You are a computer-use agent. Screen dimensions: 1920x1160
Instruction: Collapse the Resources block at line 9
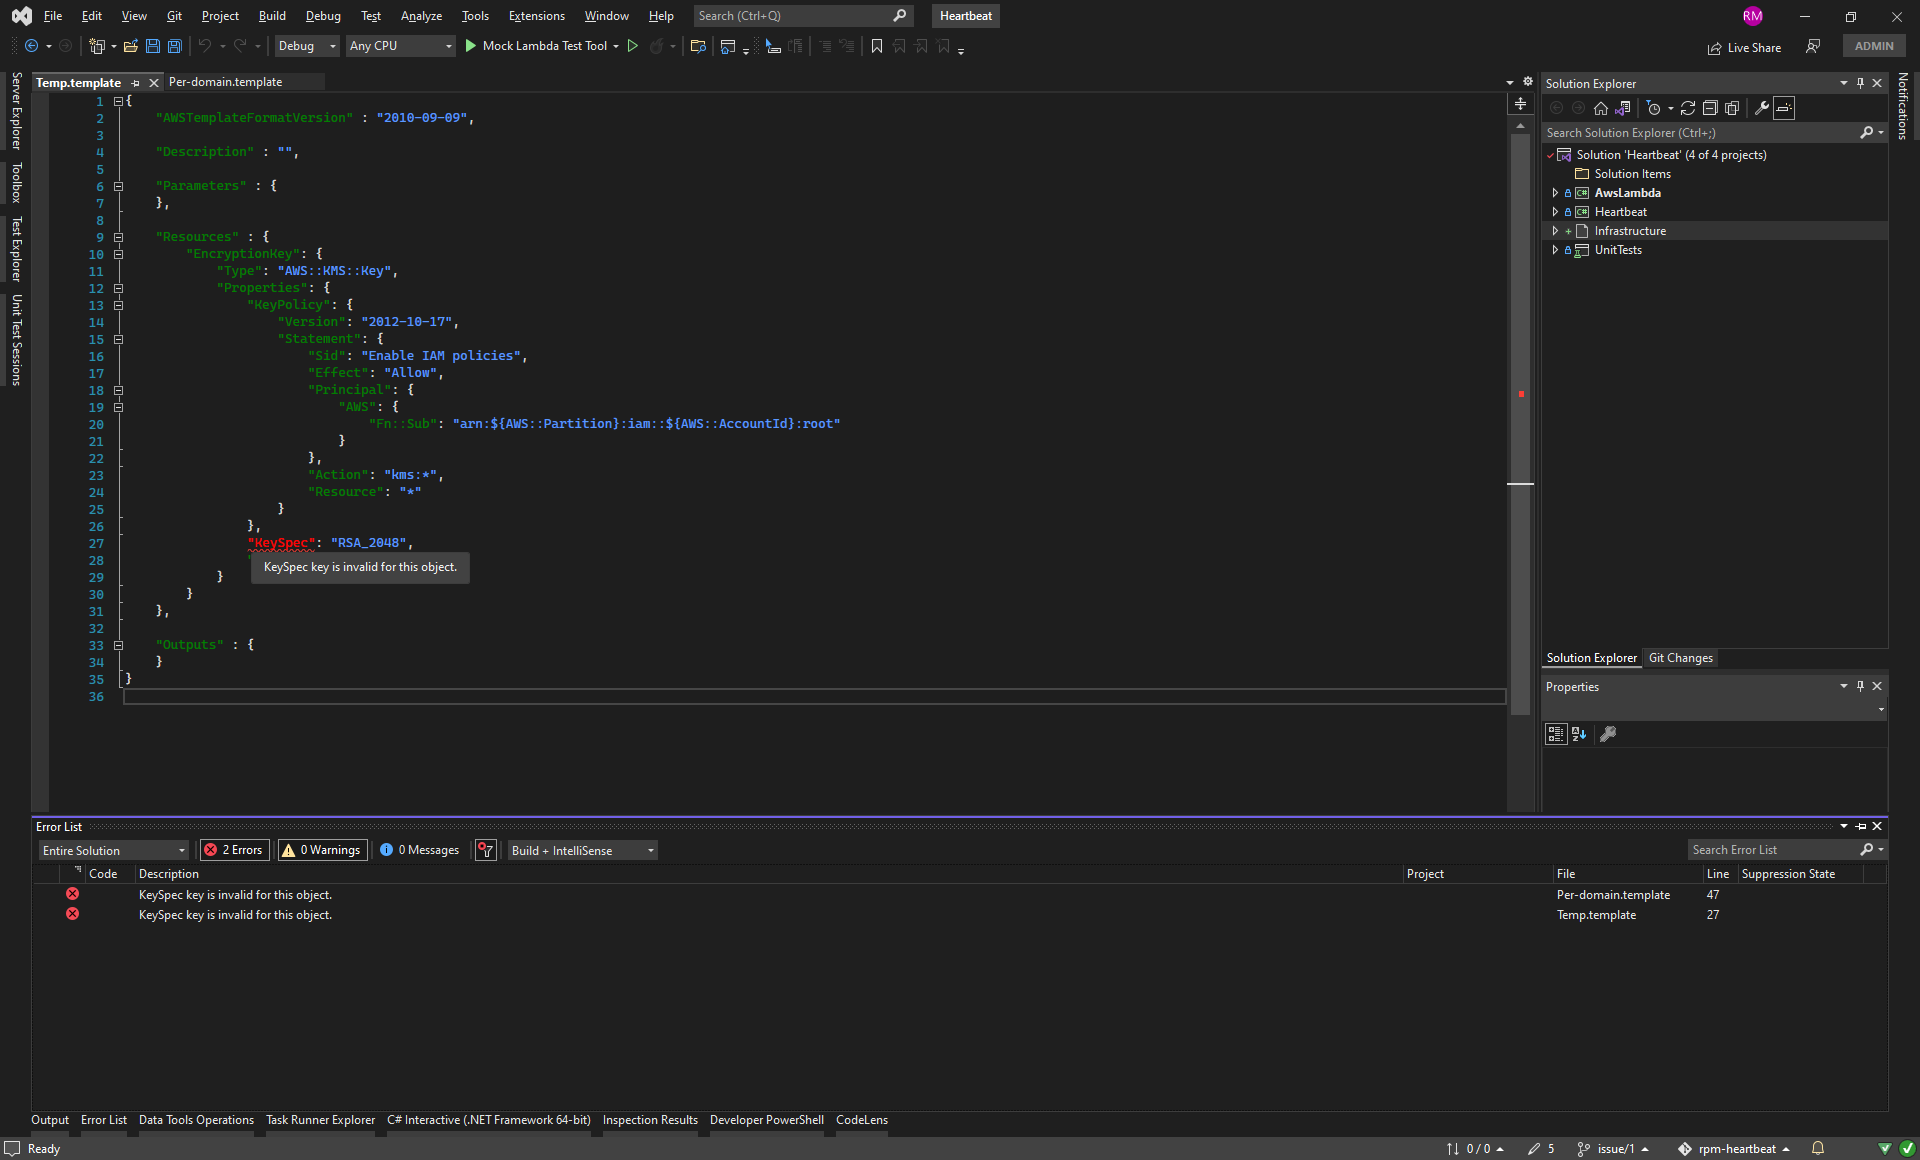(x=118, y=237)
